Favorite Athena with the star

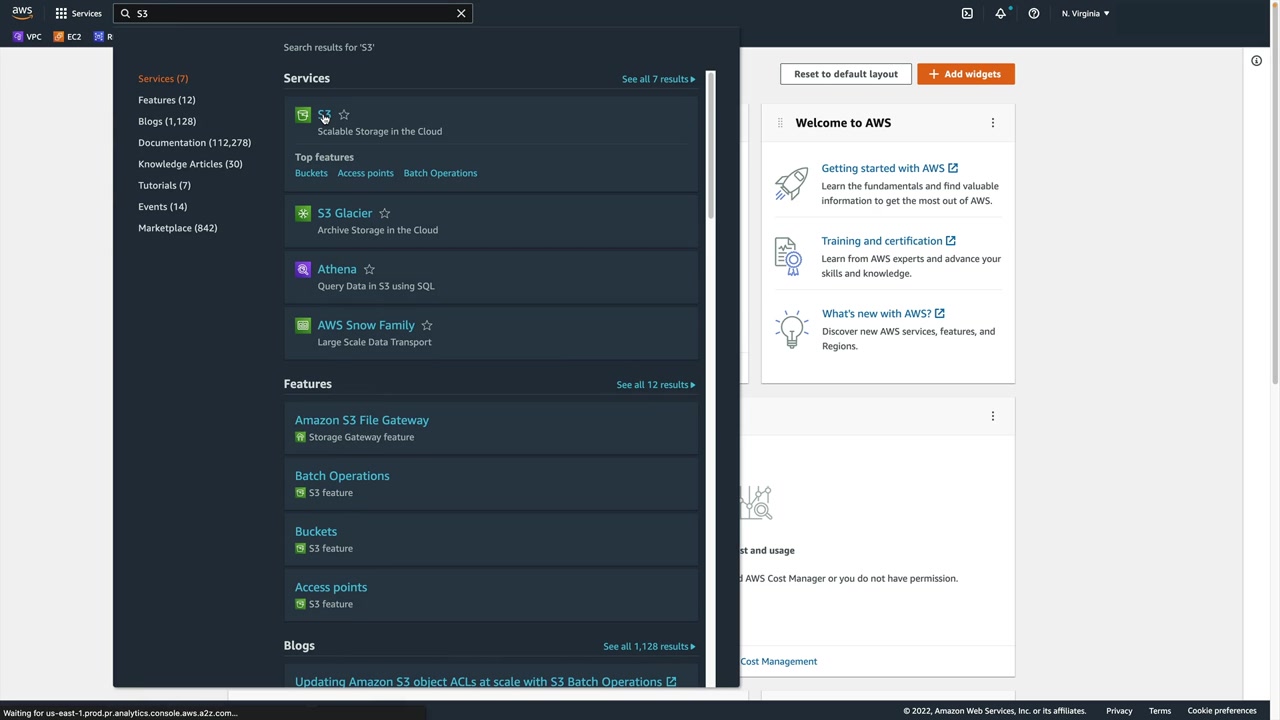point(369,269)
